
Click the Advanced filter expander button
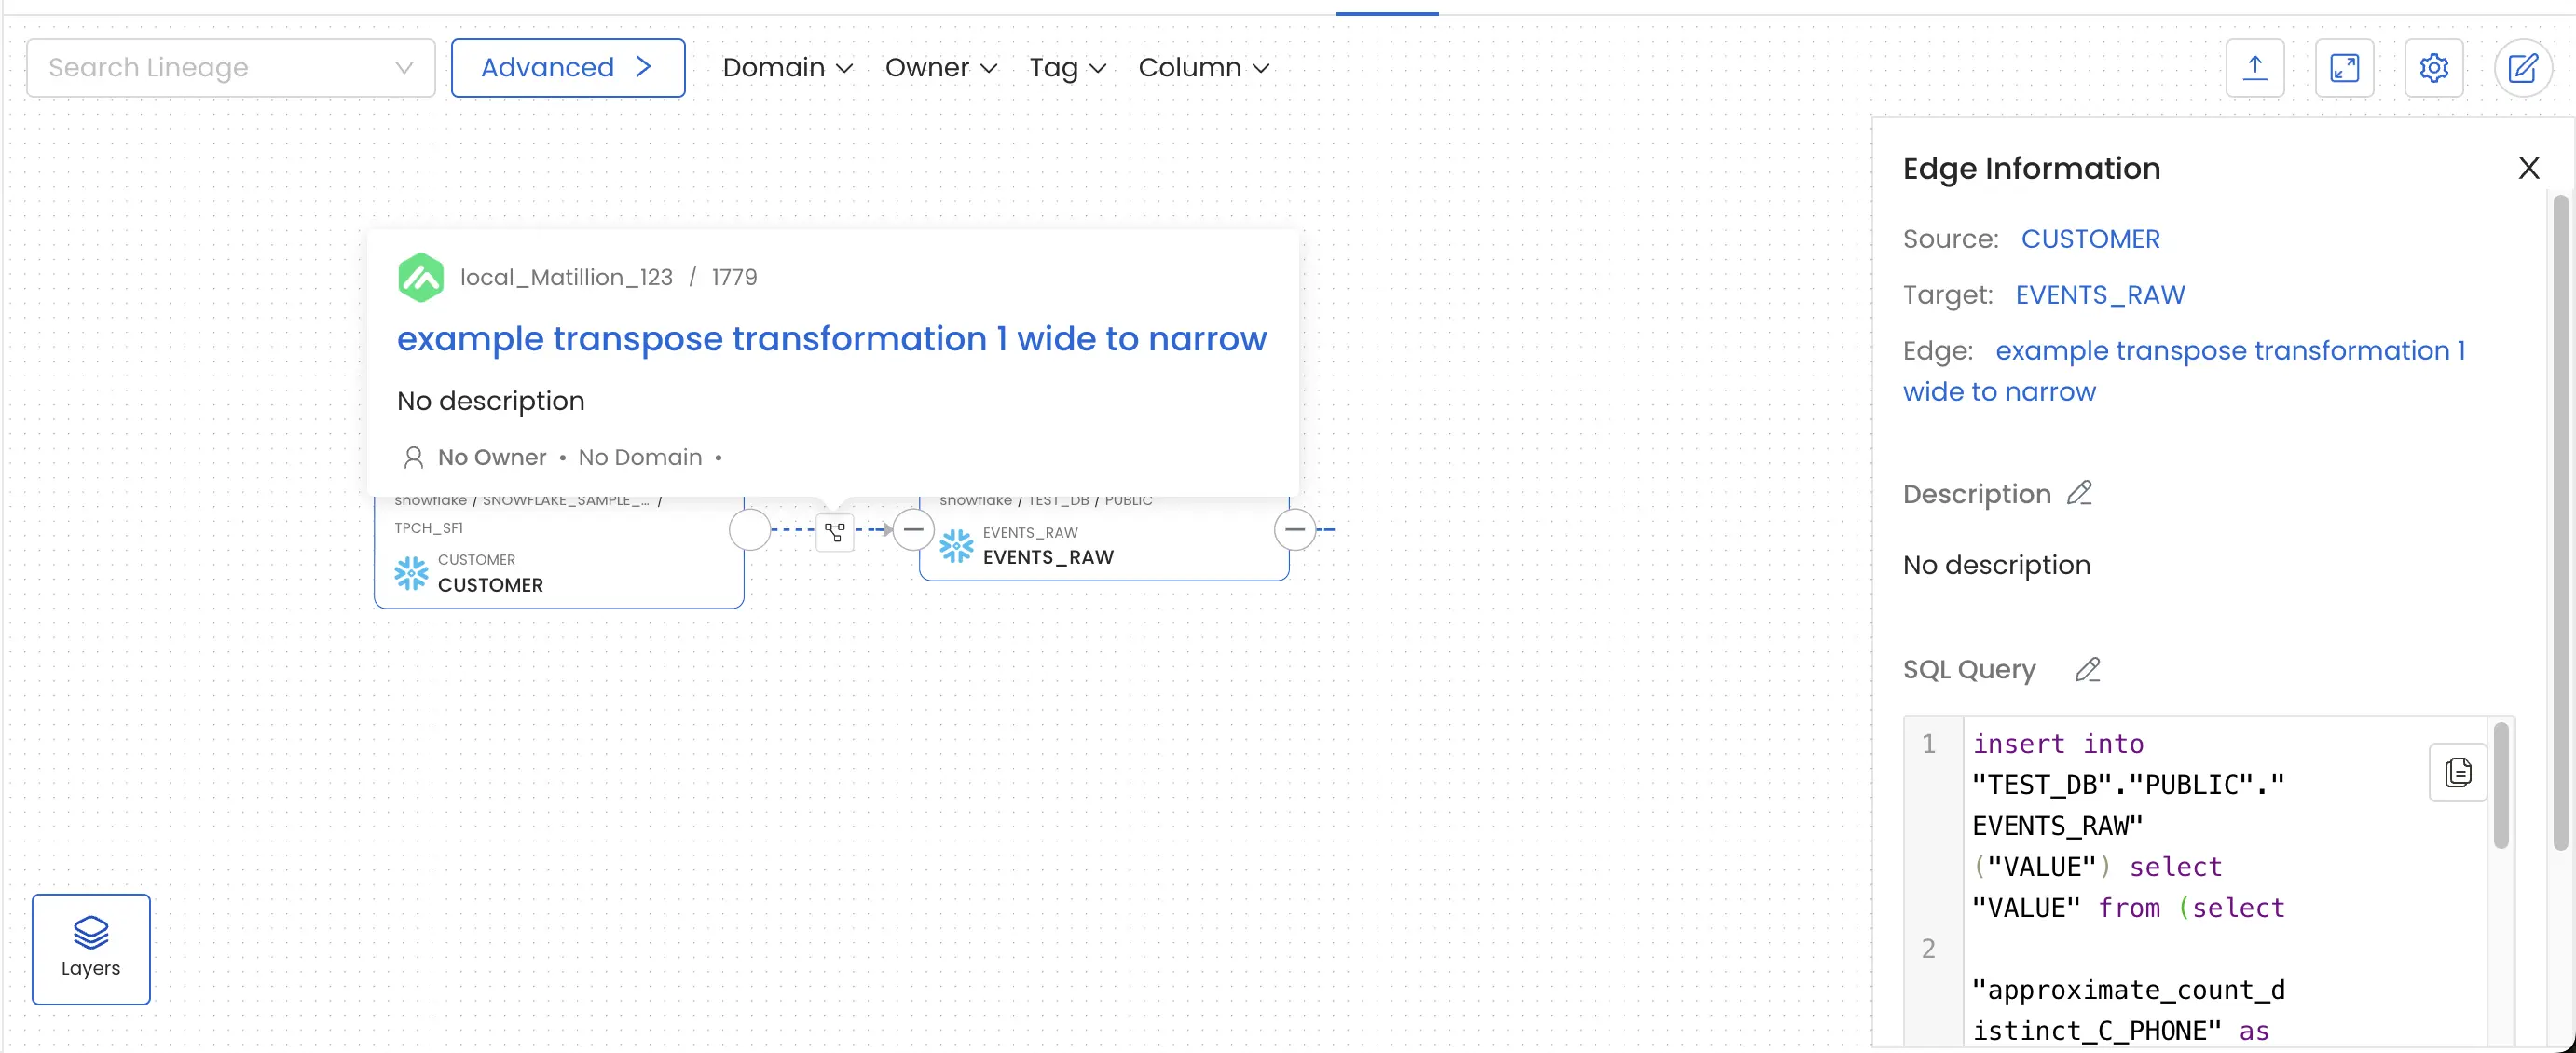[569, 67]
